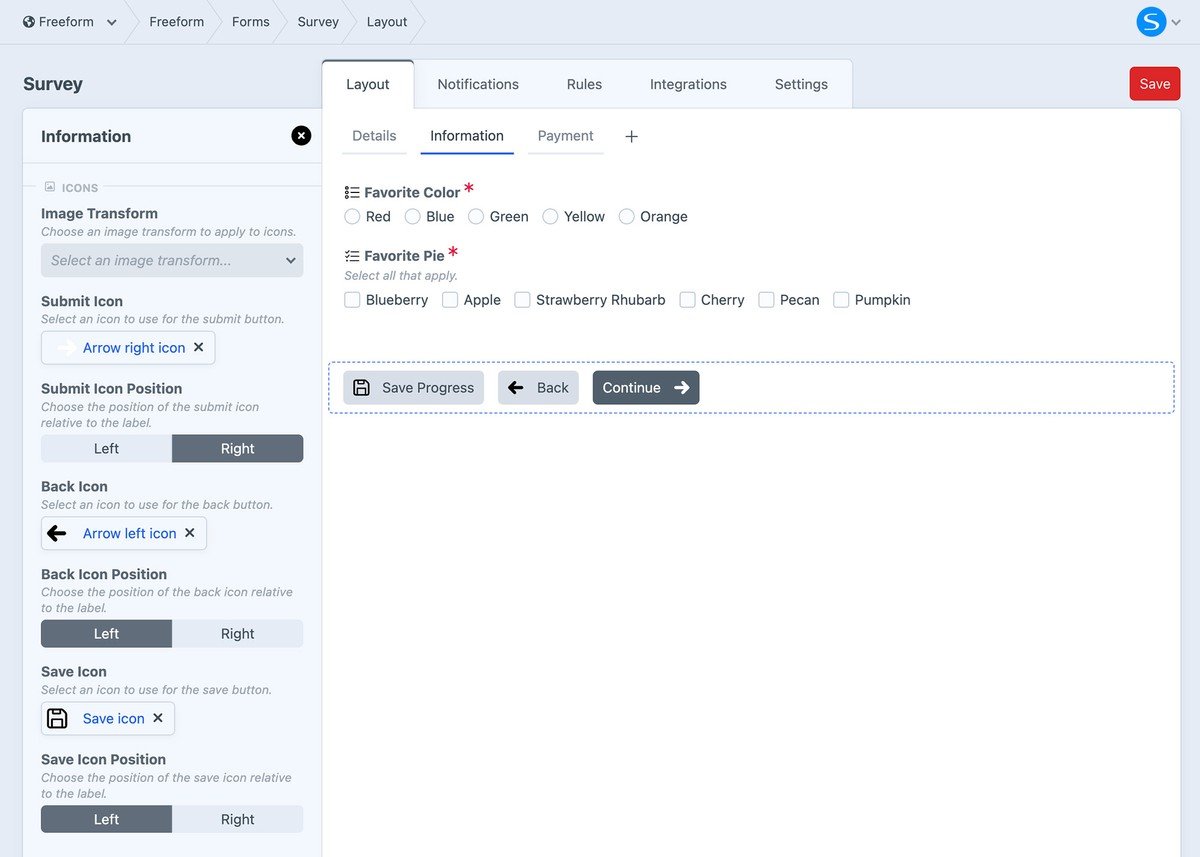Screen dimensions: 1200x857
Task: Open the Integrations tab
Action: click(688, 84)
